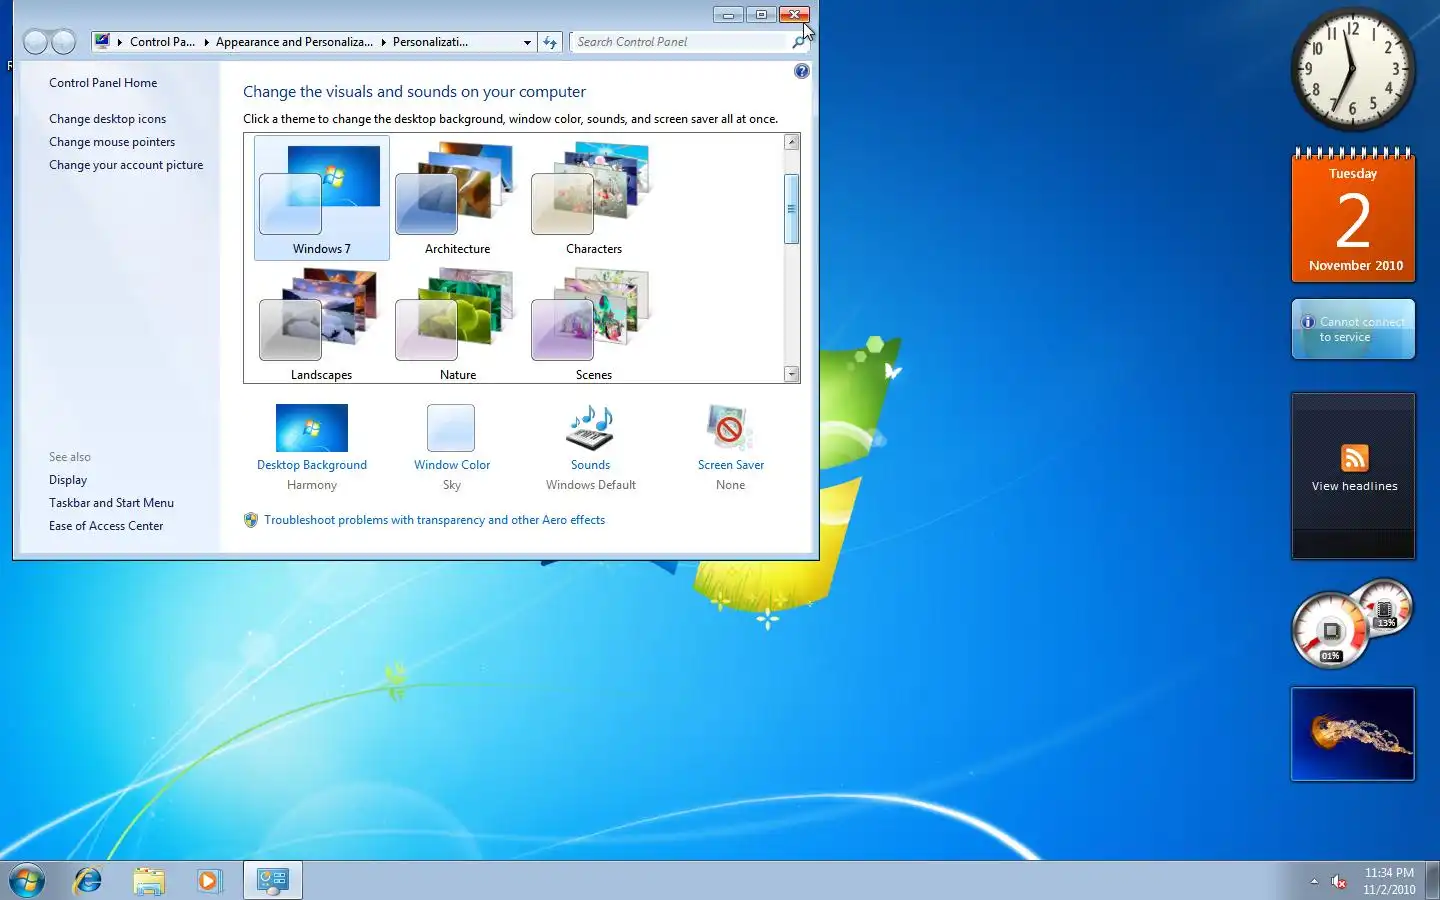Open Change mouse pointers link
Image resolution: width=1440 pixels, height=900 pixels.
[112, 142]
